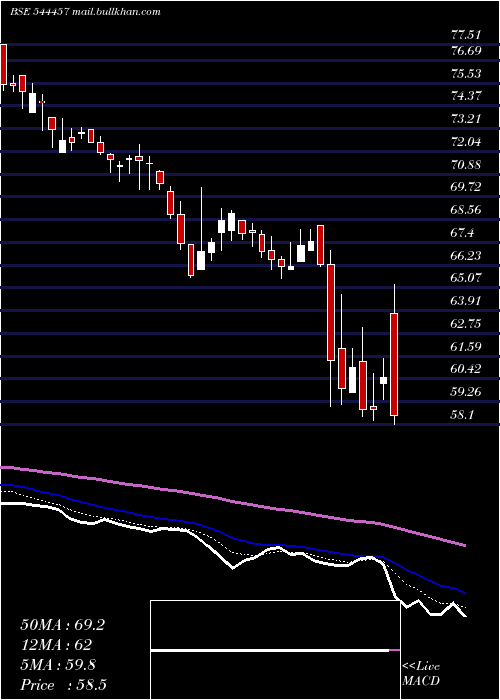This screenshot has height=700, width=500.
Task: Click the 68.56 price axis label
Action: click(x=466, y=210)
